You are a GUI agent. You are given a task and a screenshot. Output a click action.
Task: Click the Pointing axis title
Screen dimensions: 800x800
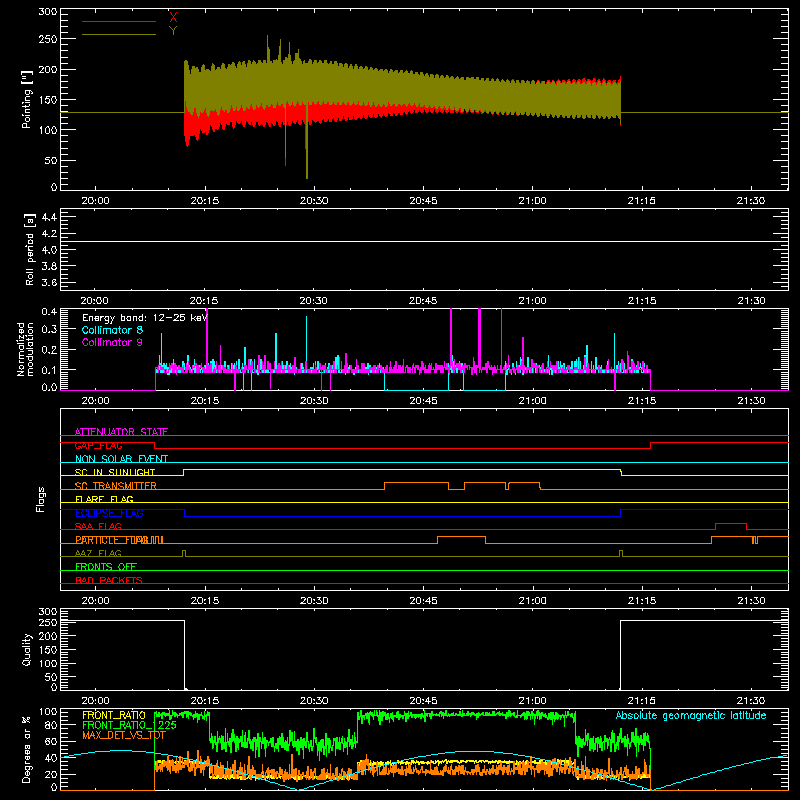point(27,99)
